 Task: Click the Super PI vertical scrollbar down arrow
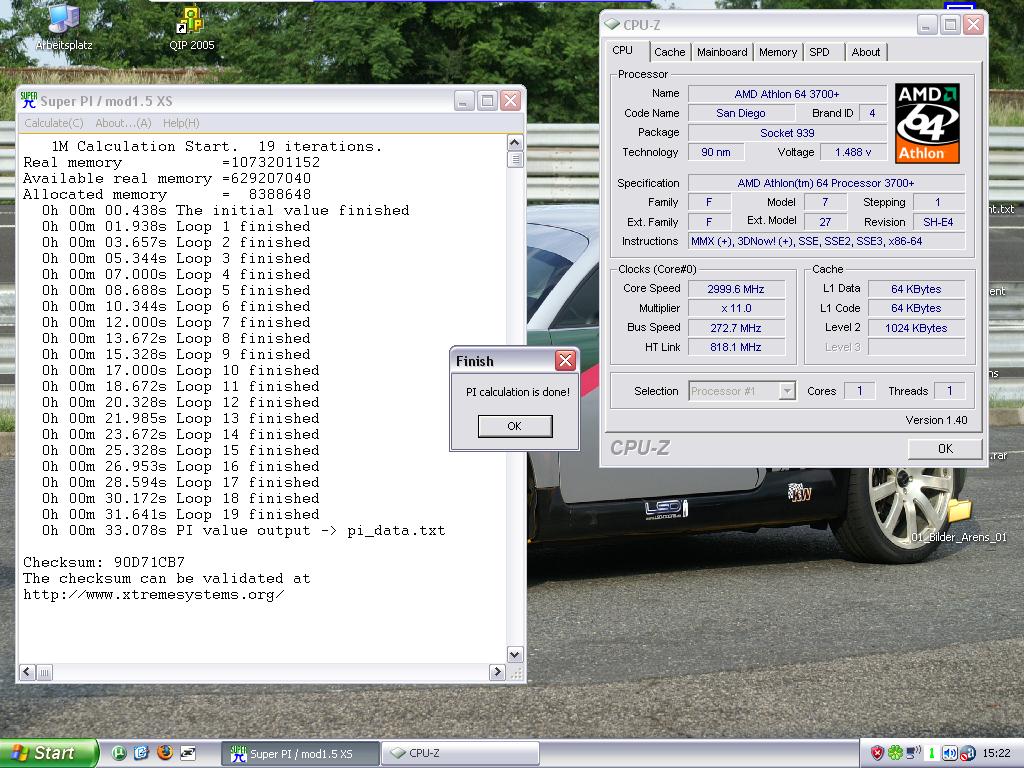point(515,654)
